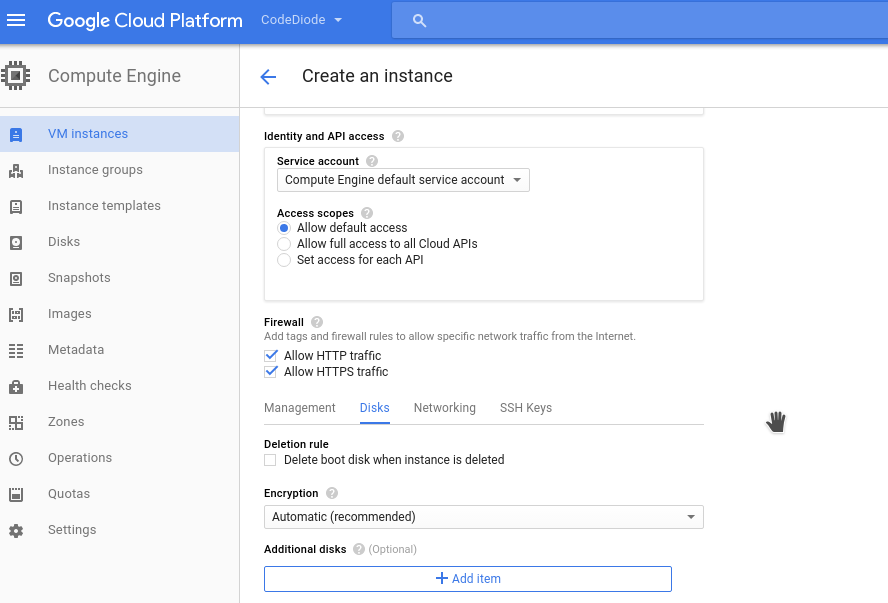Click the Compute Engine chip icon
This screenshot has height=603, width=888.
pos(15,75)
